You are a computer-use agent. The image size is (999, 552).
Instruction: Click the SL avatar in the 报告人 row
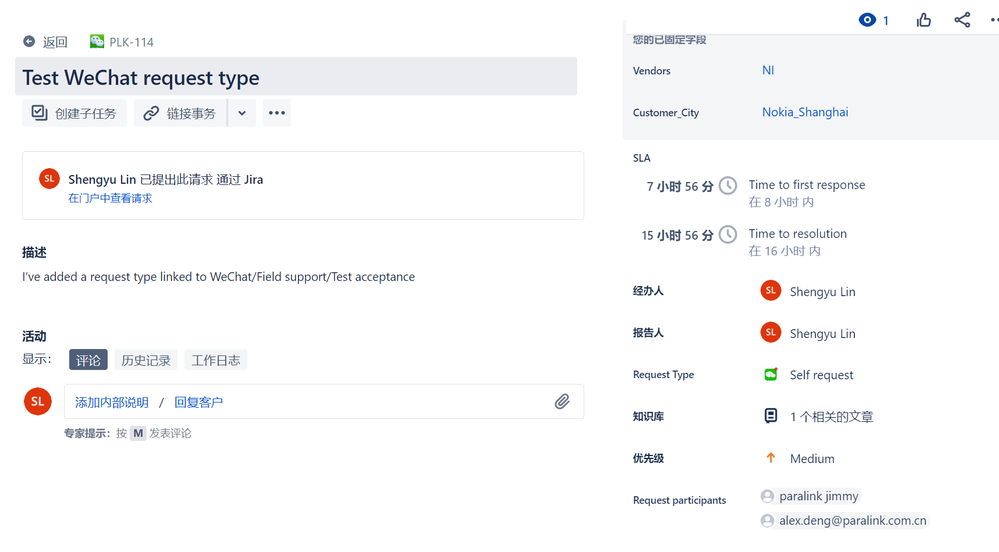pos(771,333)
